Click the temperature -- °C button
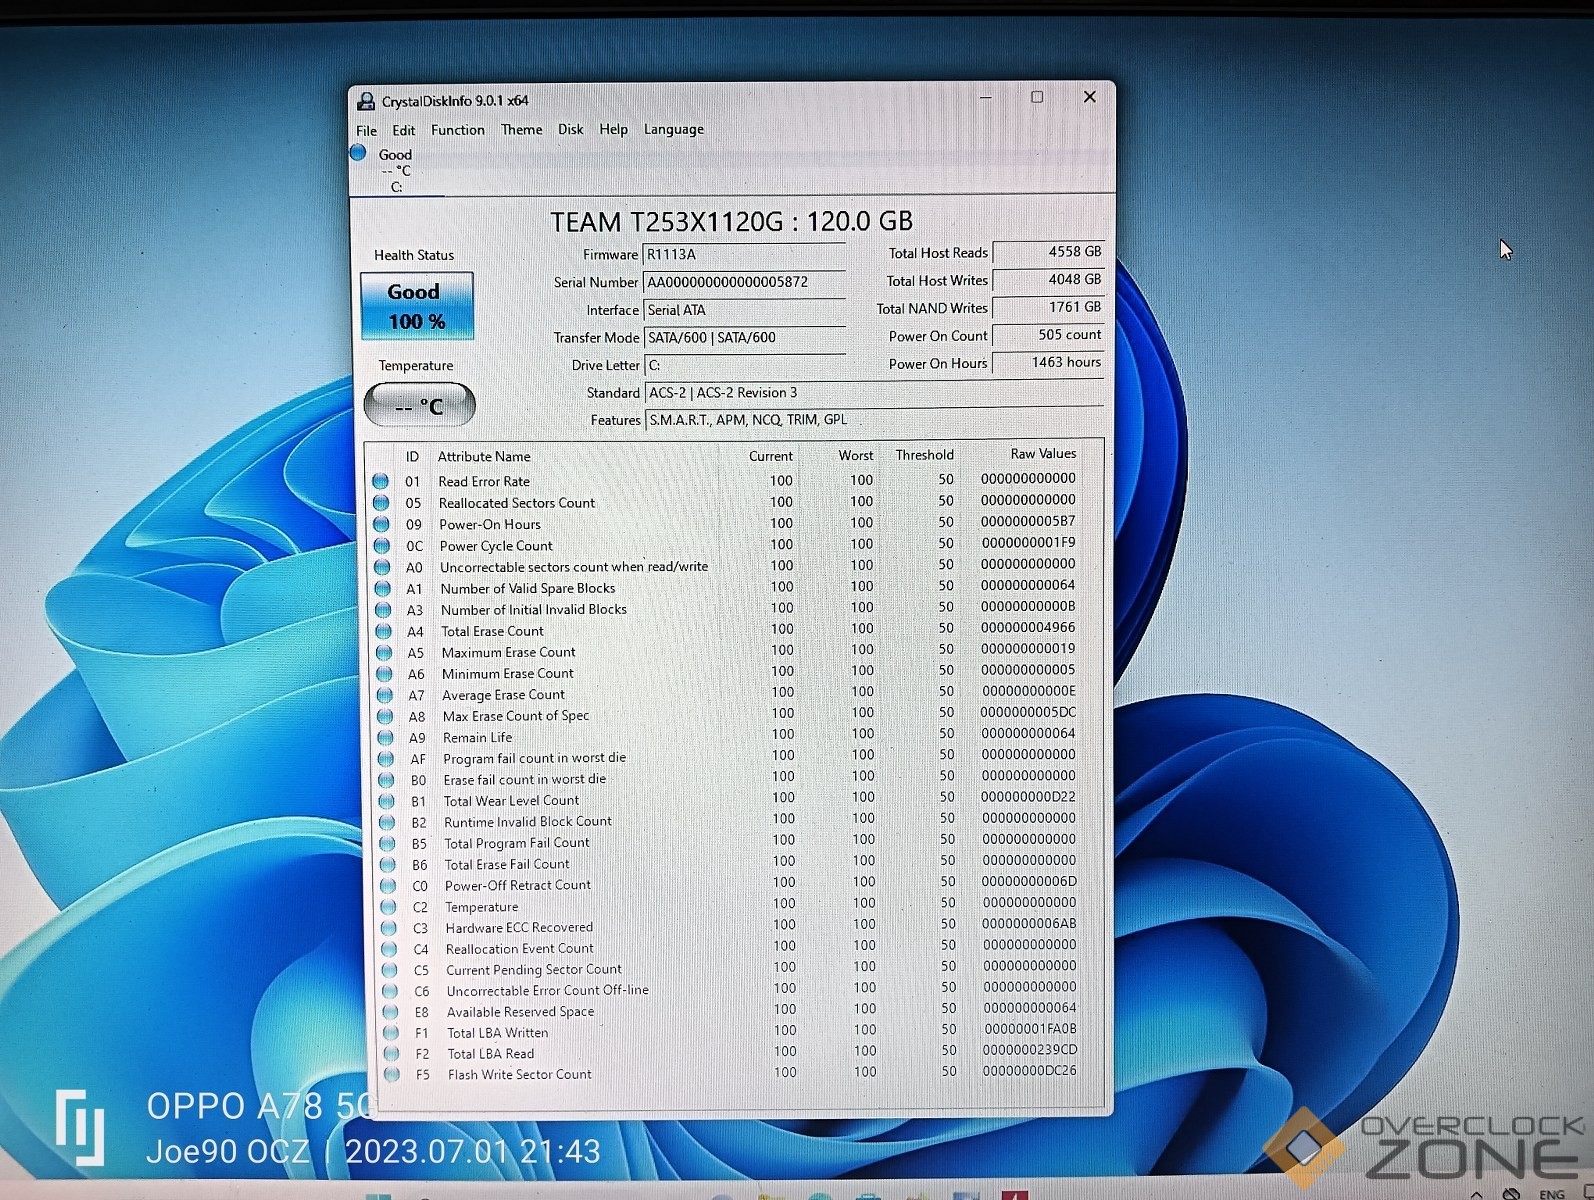 (419, 406)
